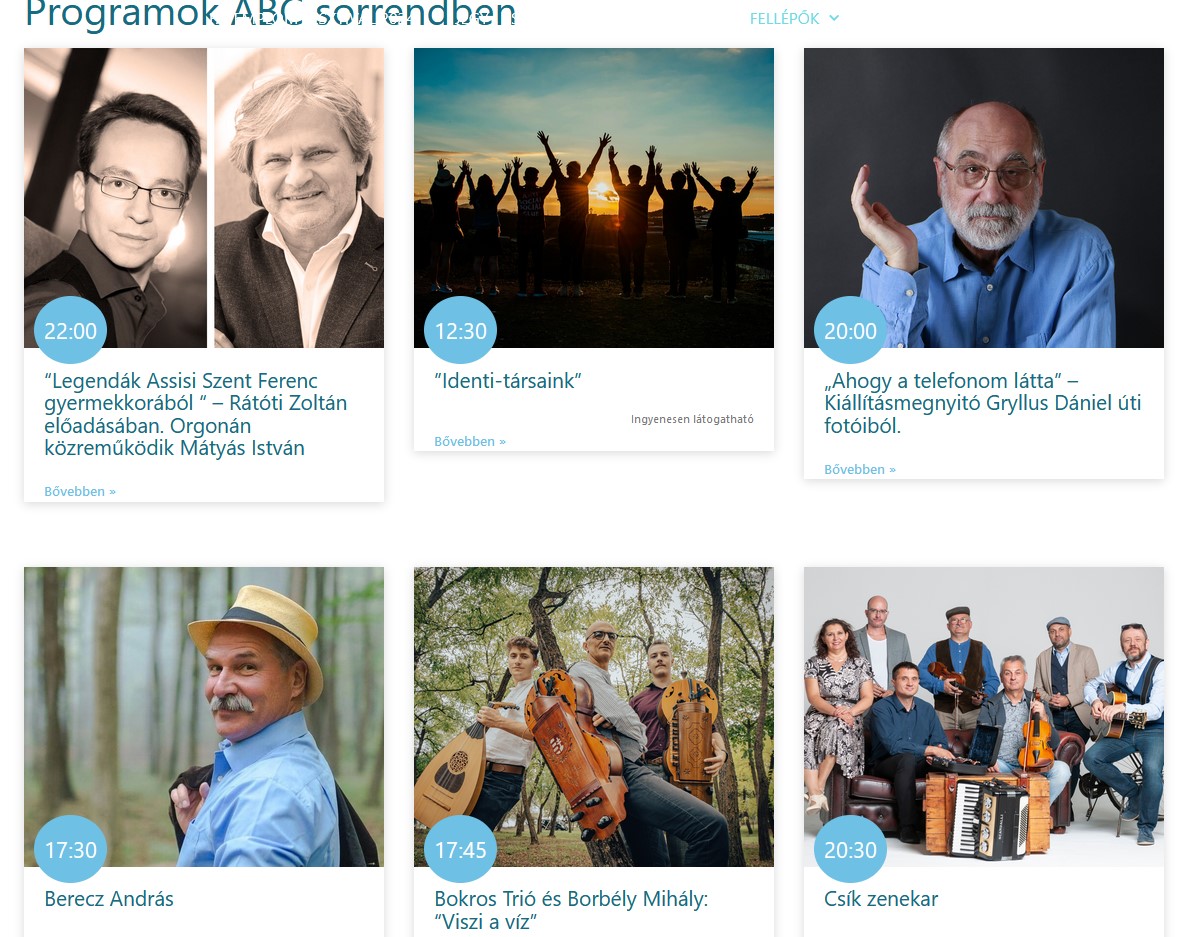This screenshot has width=1178, height=937.
Task: Click the 20:30 time badge
Action: (x=850, y=850)
